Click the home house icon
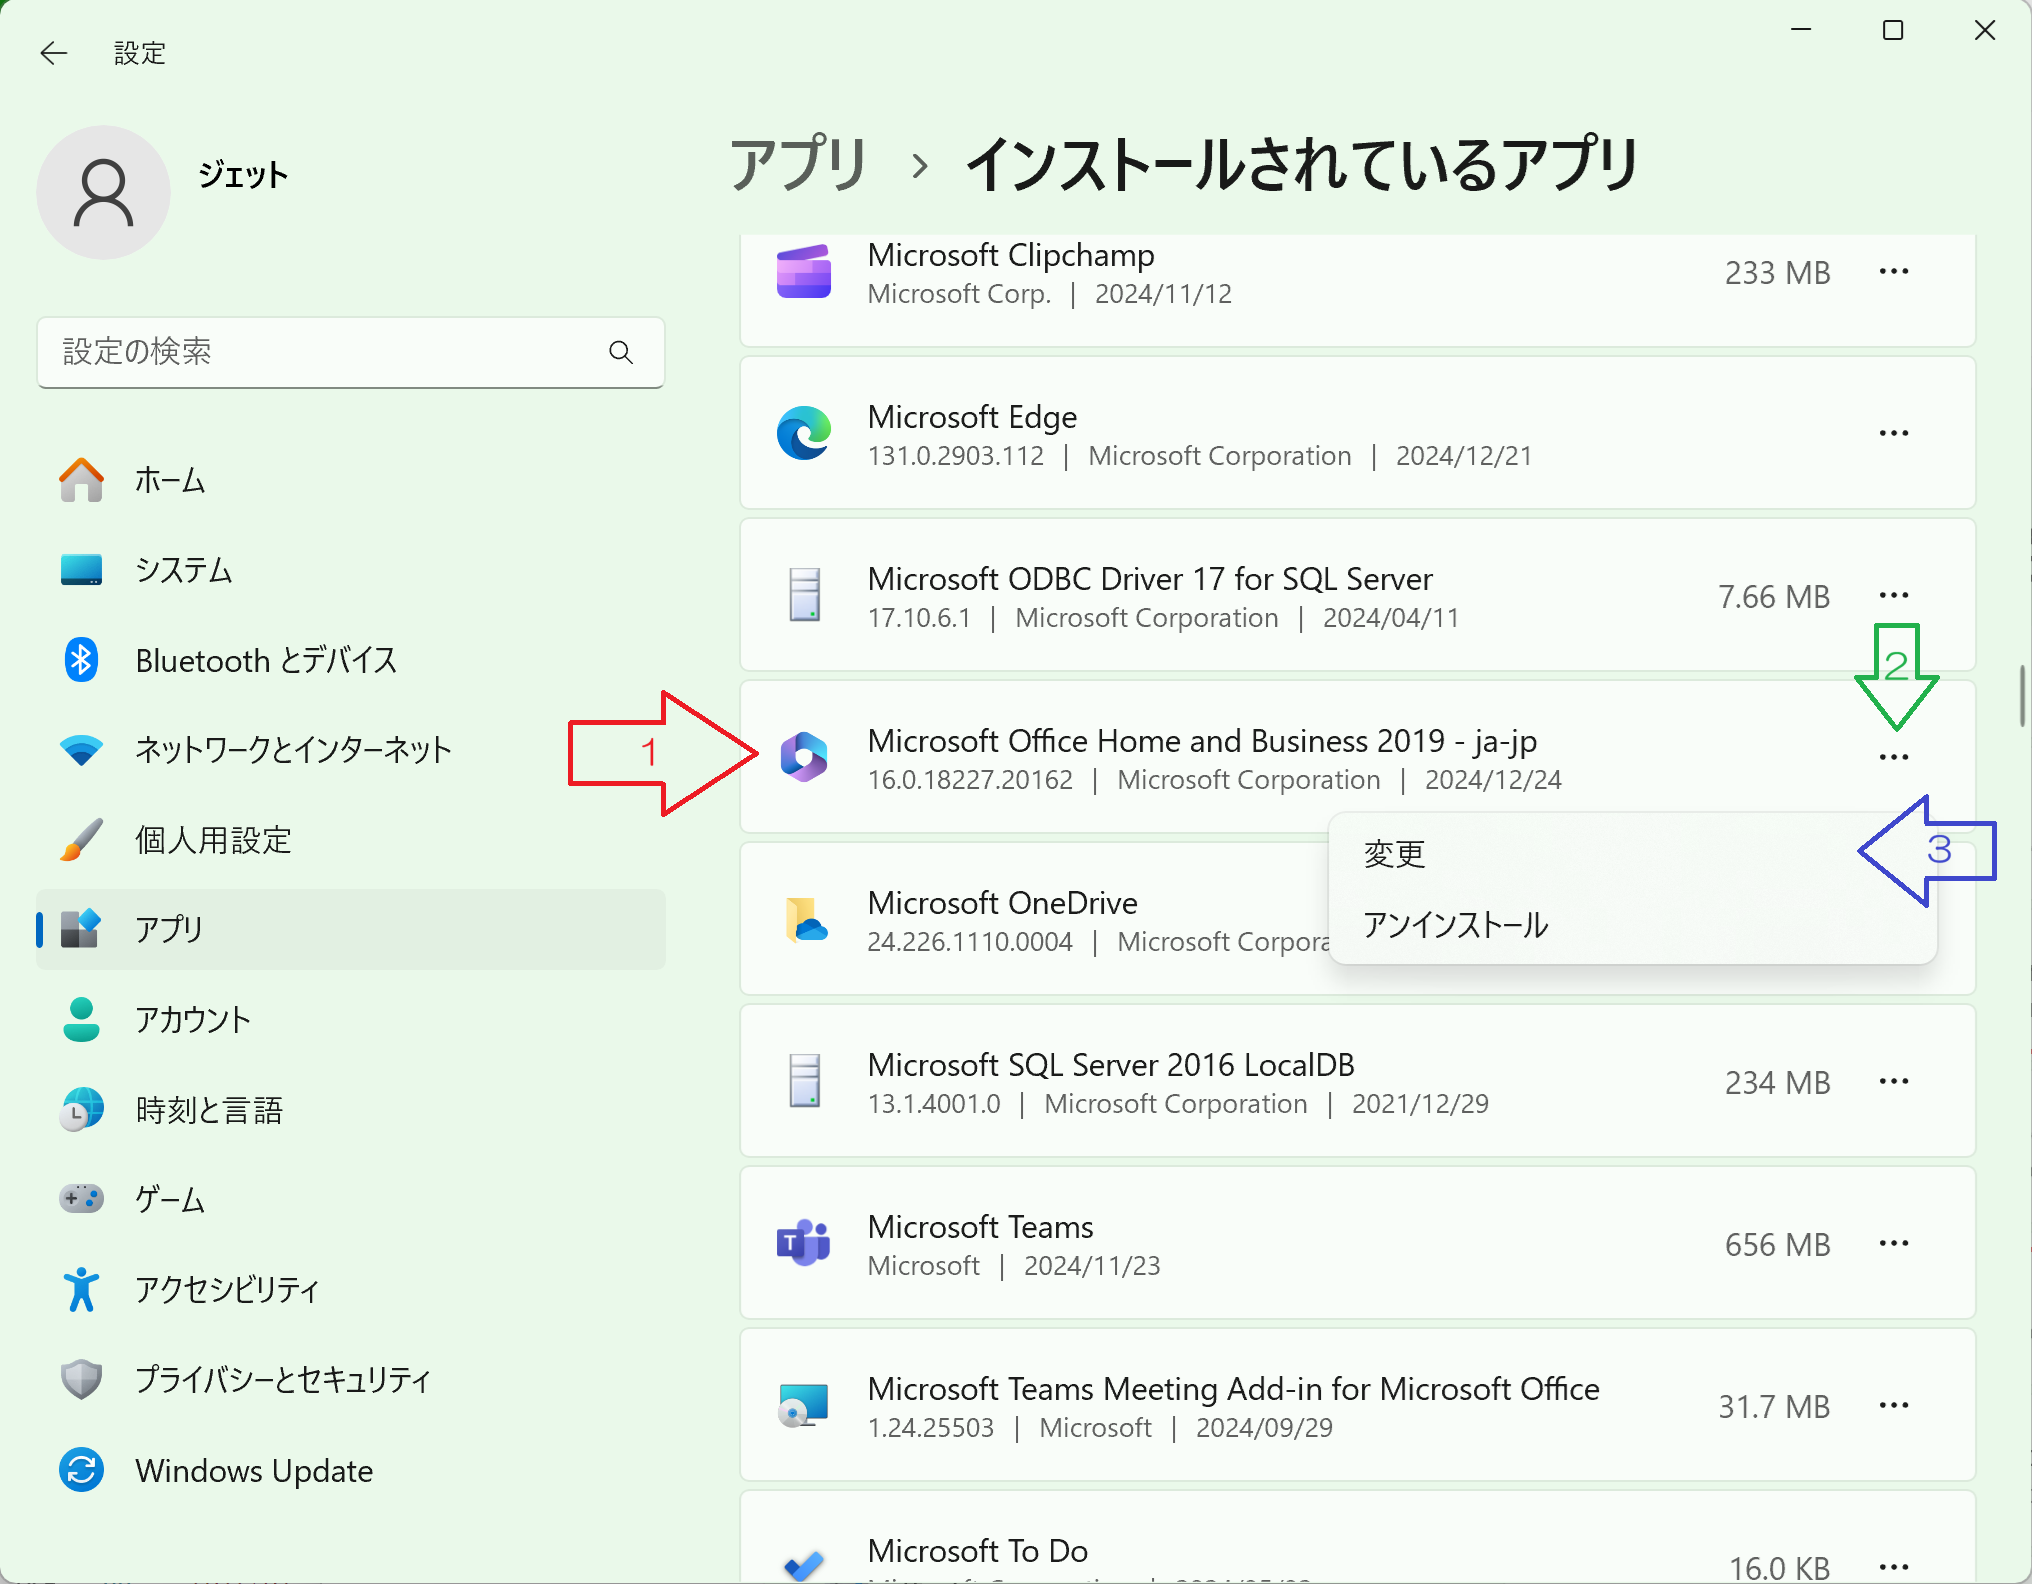Image resolution: width=2032 pixels, height=1584 pixels. pyautogui.click(x=81, y=480)
